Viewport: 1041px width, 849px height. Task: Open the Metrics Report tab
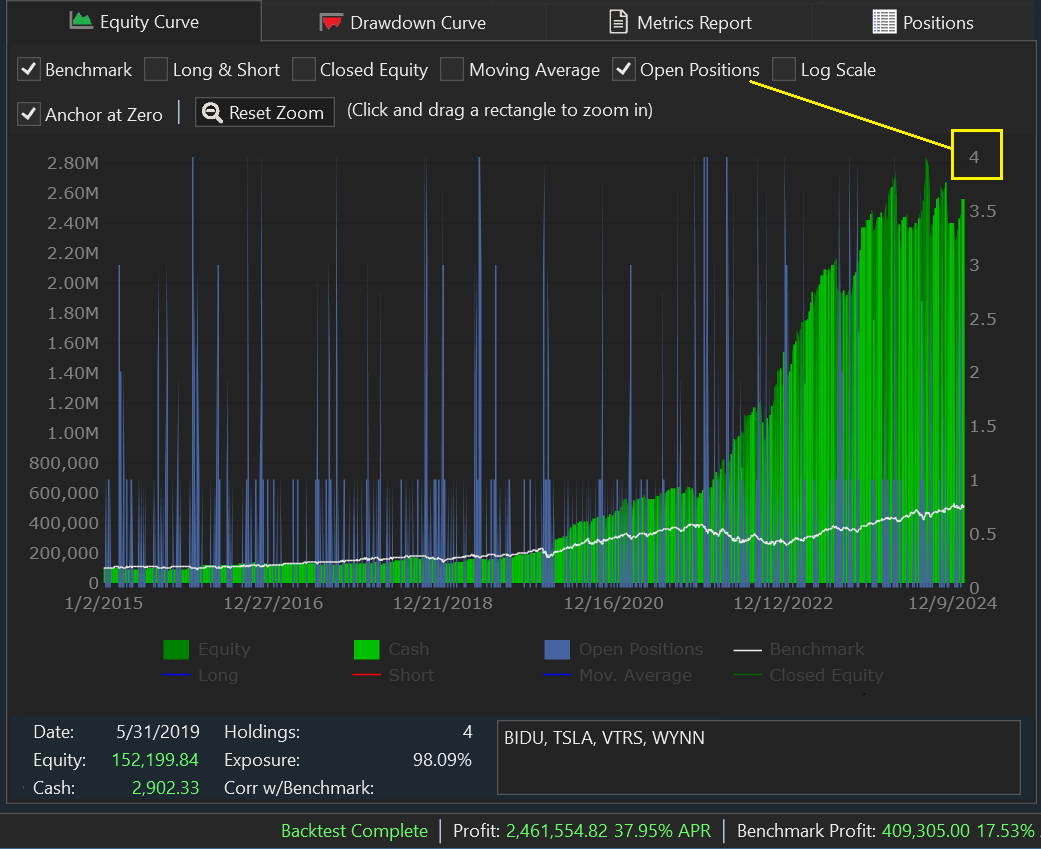click(694, 22)
